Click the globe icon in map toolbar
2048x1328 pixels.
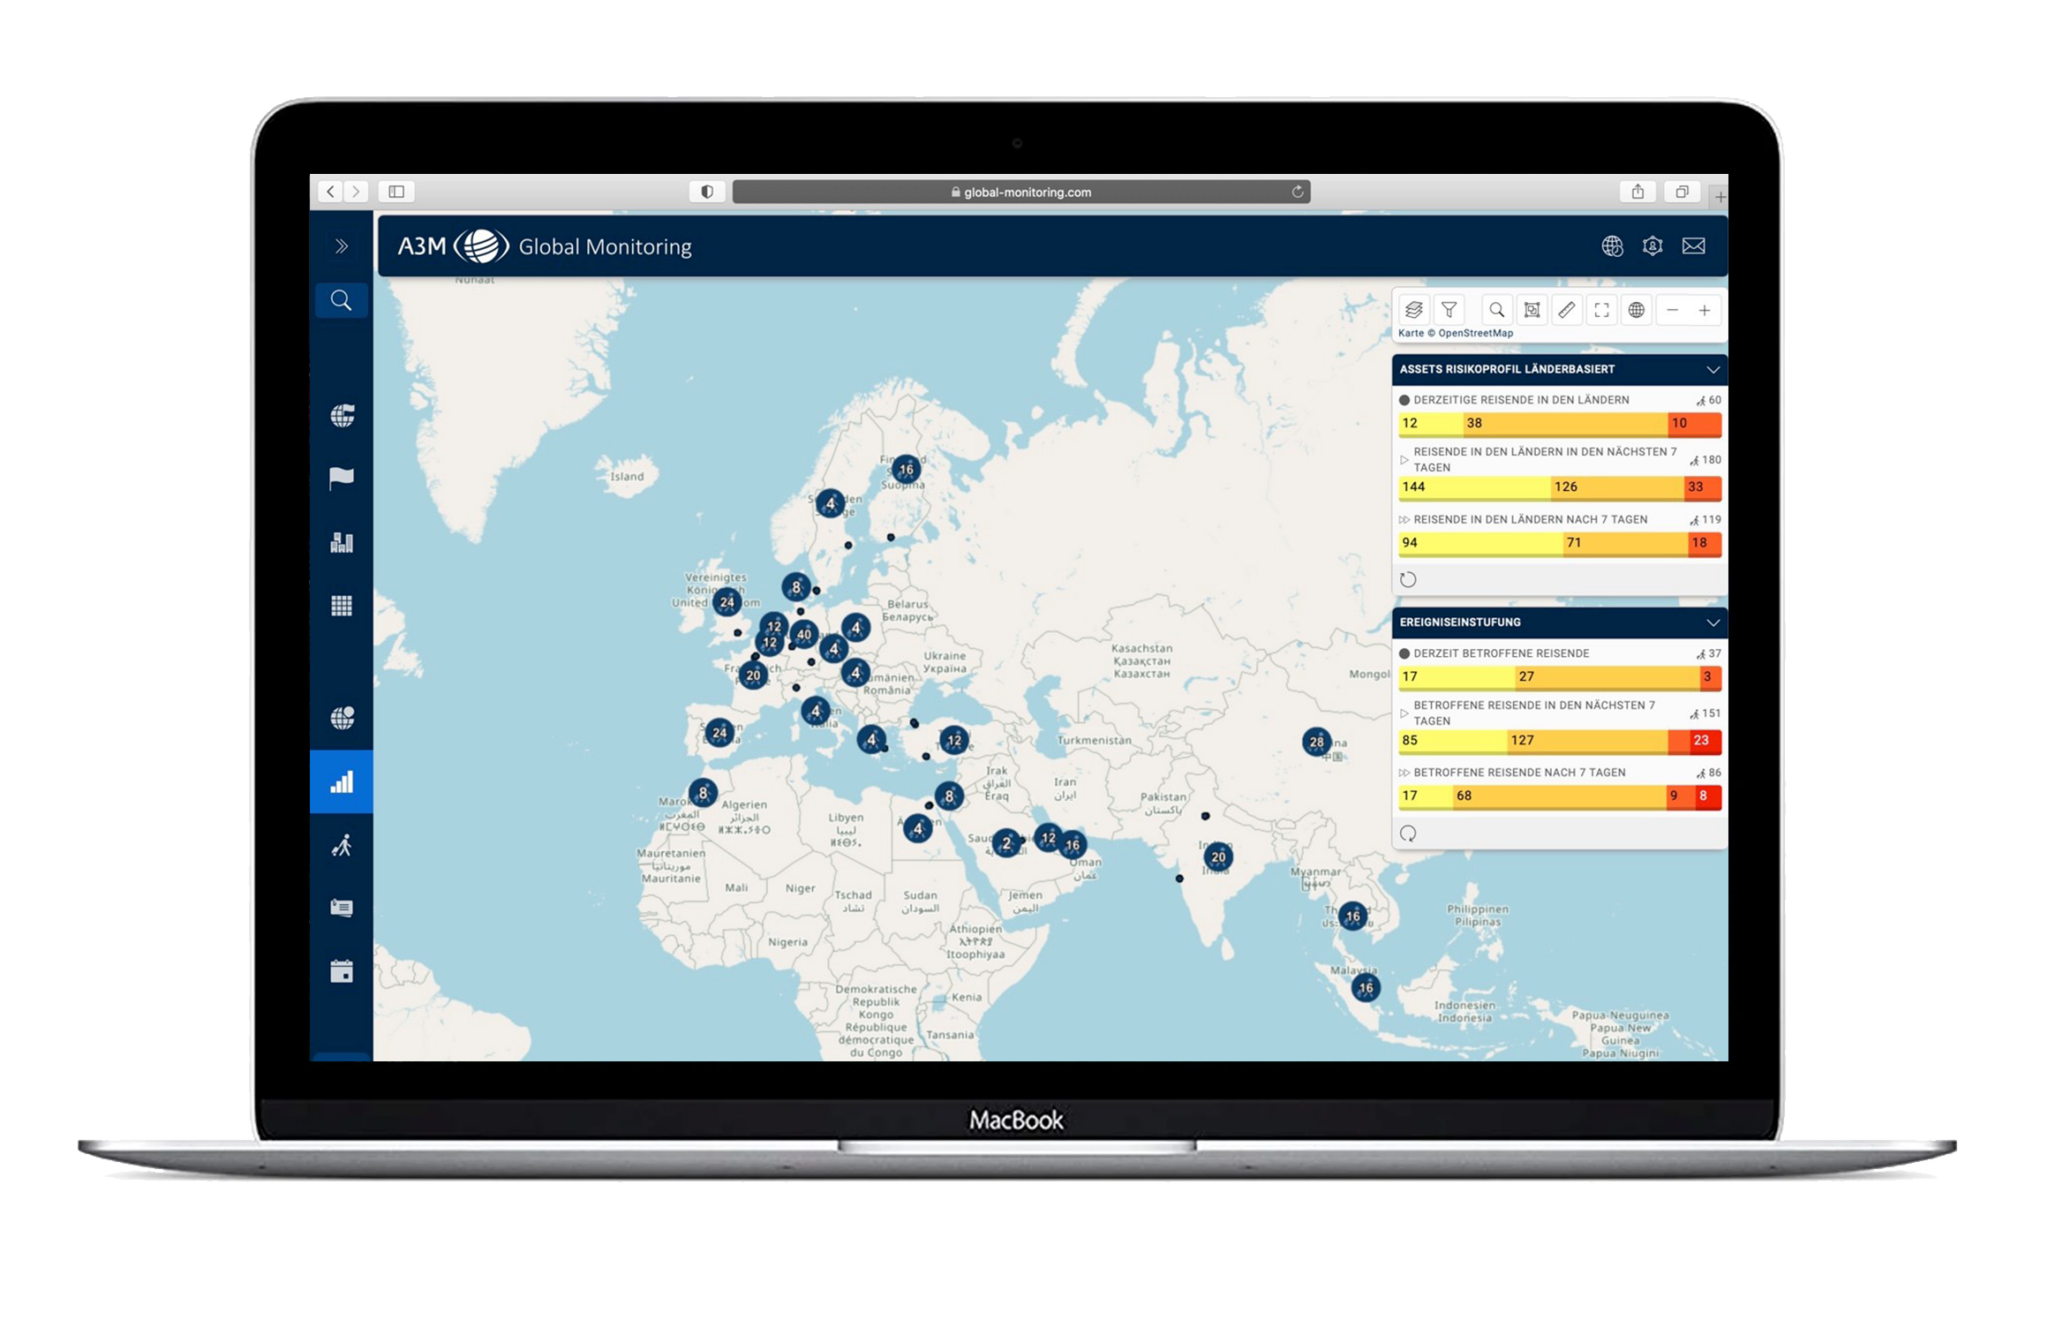(1637, 310)
